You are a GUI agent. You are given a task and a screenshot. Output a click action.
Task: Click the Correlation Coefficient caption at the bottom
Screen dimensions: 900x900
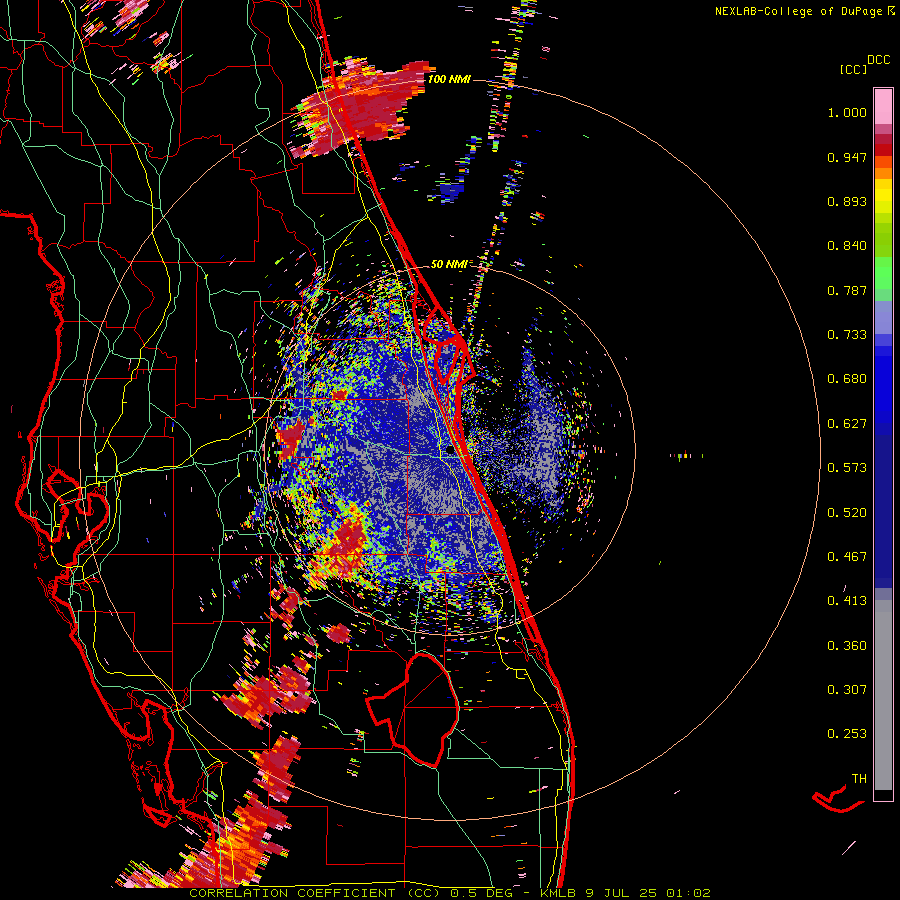pos(450,893)
